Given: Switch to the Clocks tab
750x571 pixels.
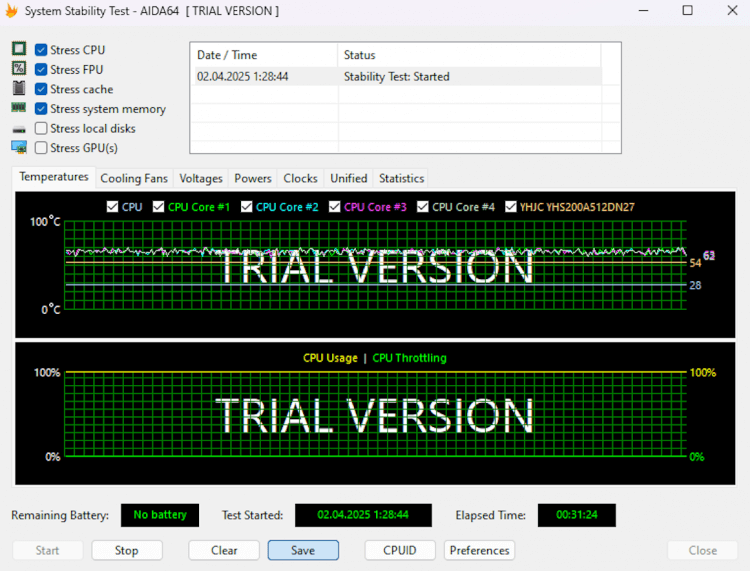Looking at the screenshot, I should [x=300, y=178].
